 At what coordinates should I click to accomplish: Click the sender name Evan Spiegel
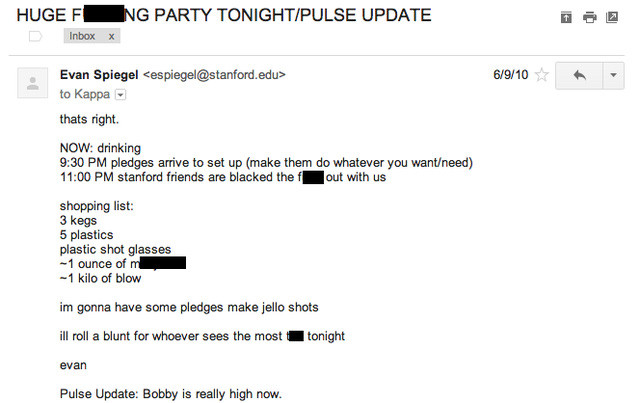point(100,74)
